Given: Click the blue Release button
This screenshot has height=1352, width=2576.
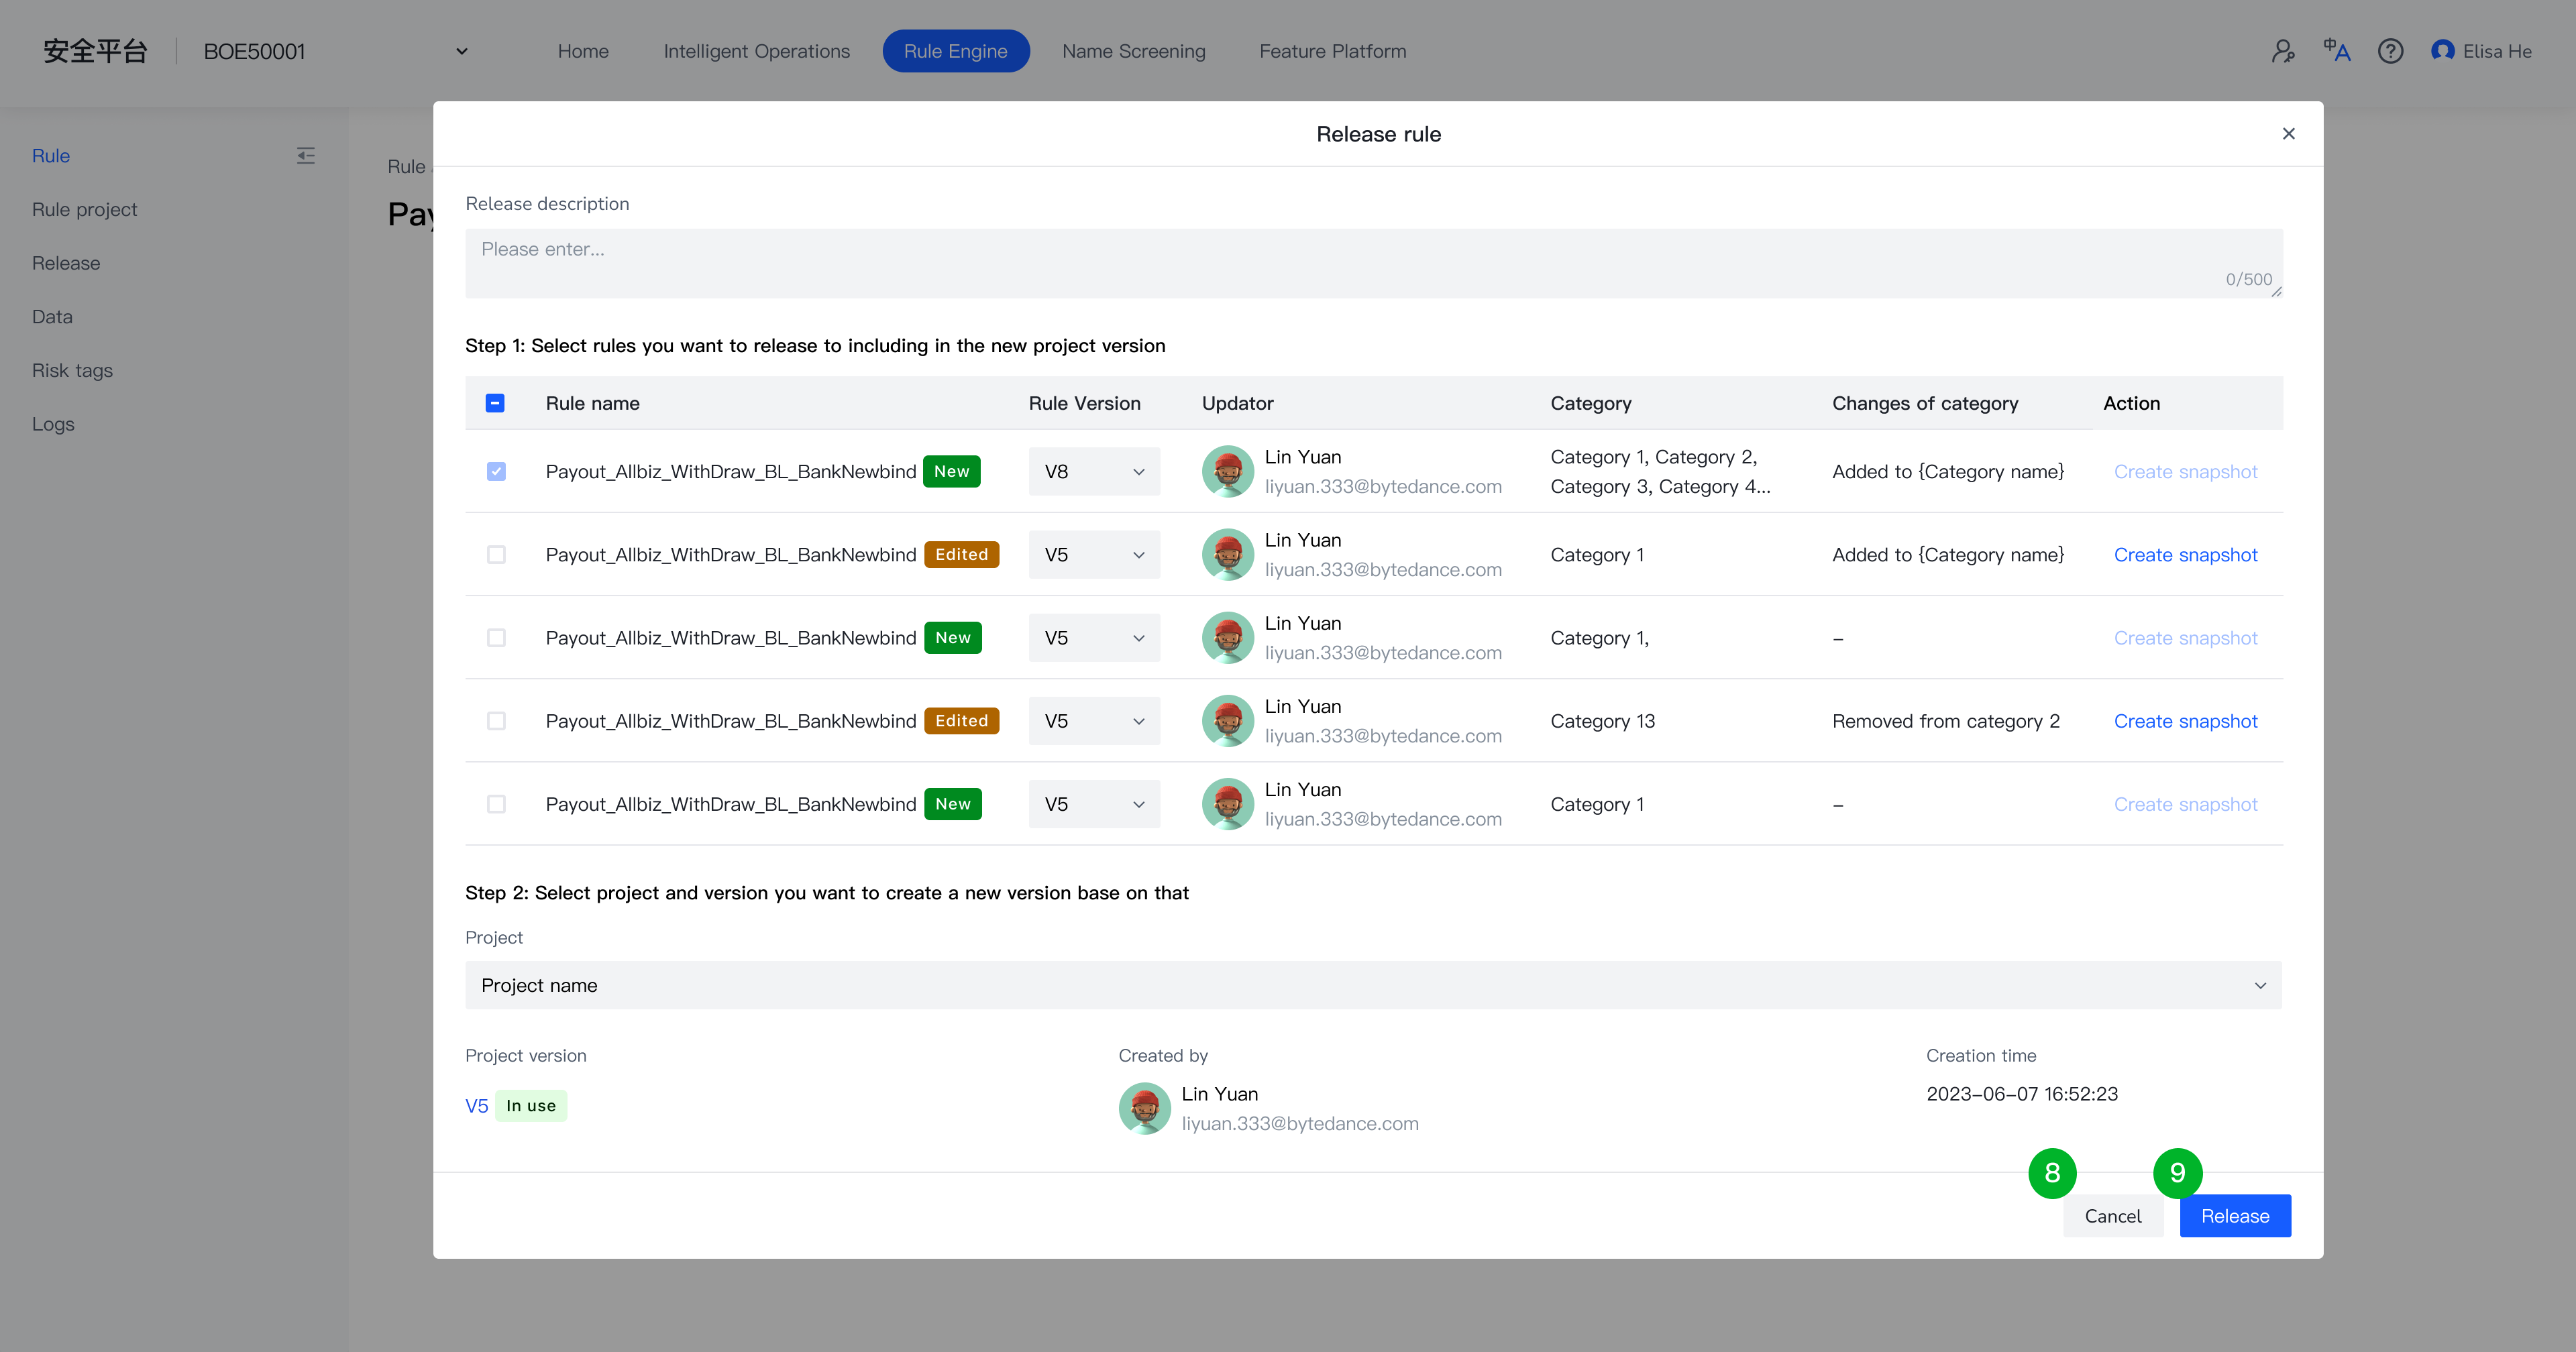Looking at the screenshot, I should point(2234,1216).
